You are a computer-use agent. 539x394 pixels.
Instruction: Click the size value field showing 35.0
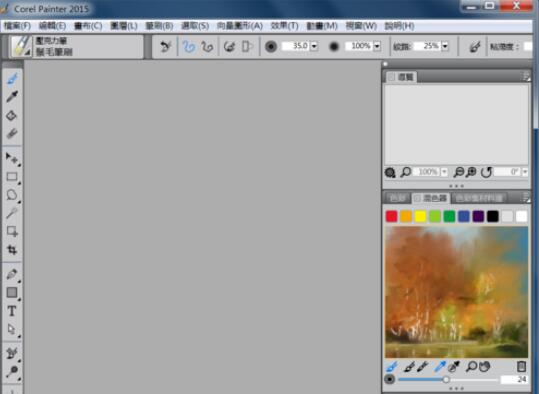296,46
